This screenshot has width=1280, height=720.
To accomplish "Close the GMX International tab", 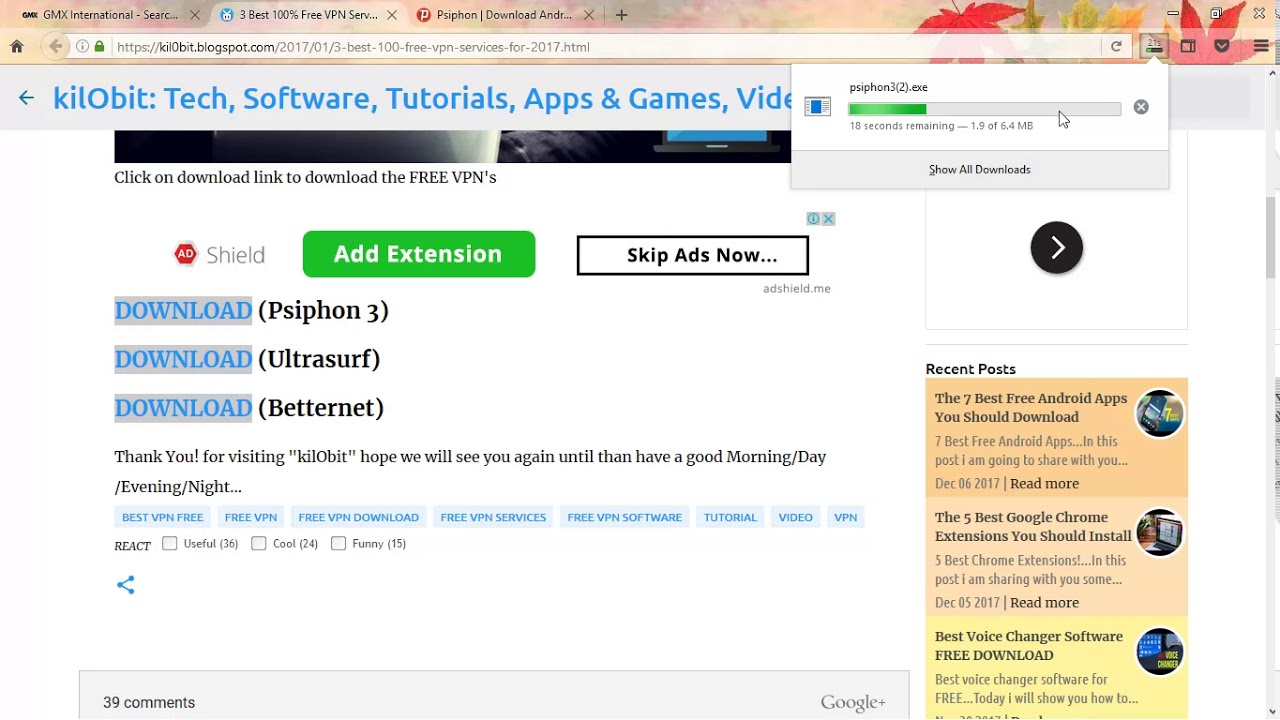I will [x=195, y=15].
